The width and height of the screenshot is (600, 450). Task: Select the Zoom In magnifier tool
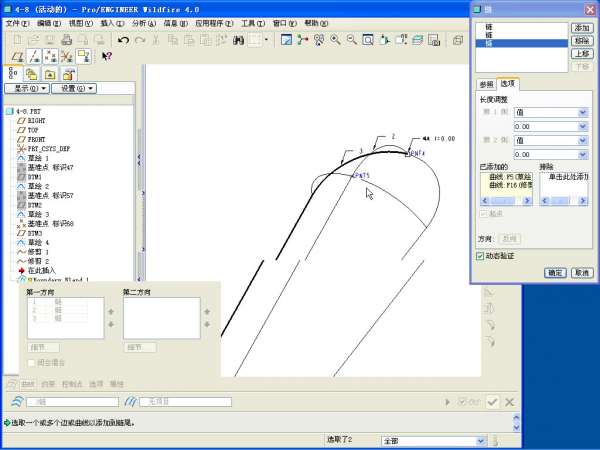coord(335,40)
